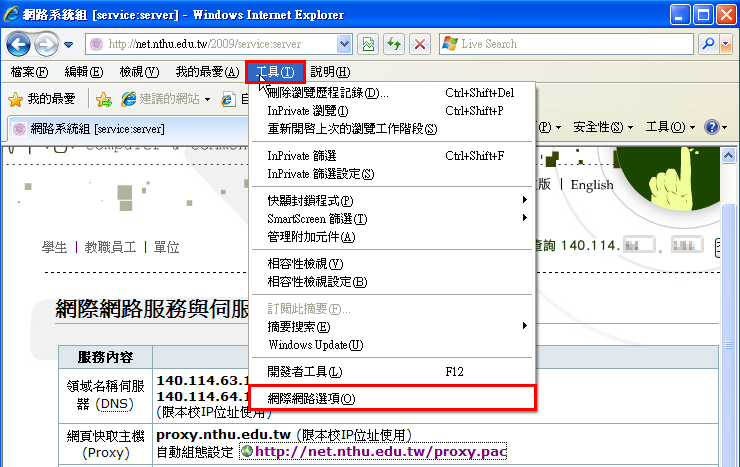Click the magnifier Search button
The image size is (740, 467).
[x=709, y=44]
